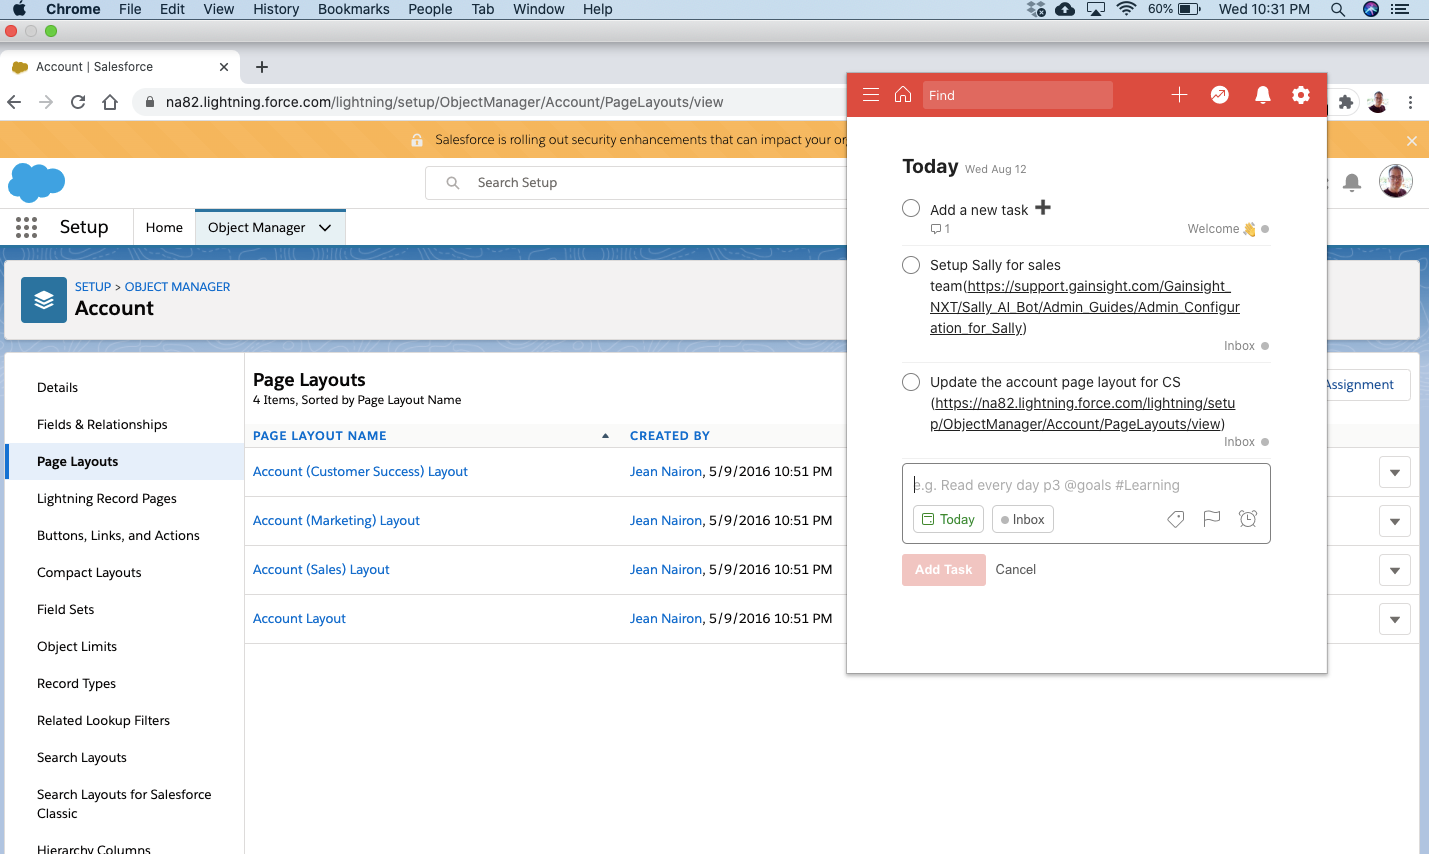Click the Todoist quick add plus icon
This screenshot has width=1429, height=854.
1179,95
